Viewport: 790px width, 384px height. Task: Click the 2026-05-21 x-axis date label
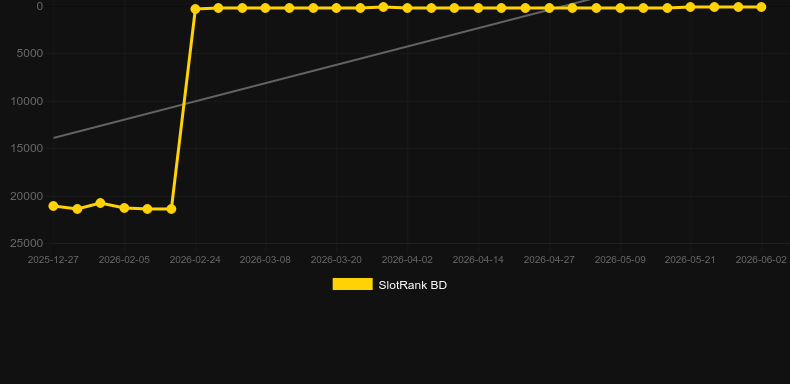pyautogui.click(x=690, y=260)
